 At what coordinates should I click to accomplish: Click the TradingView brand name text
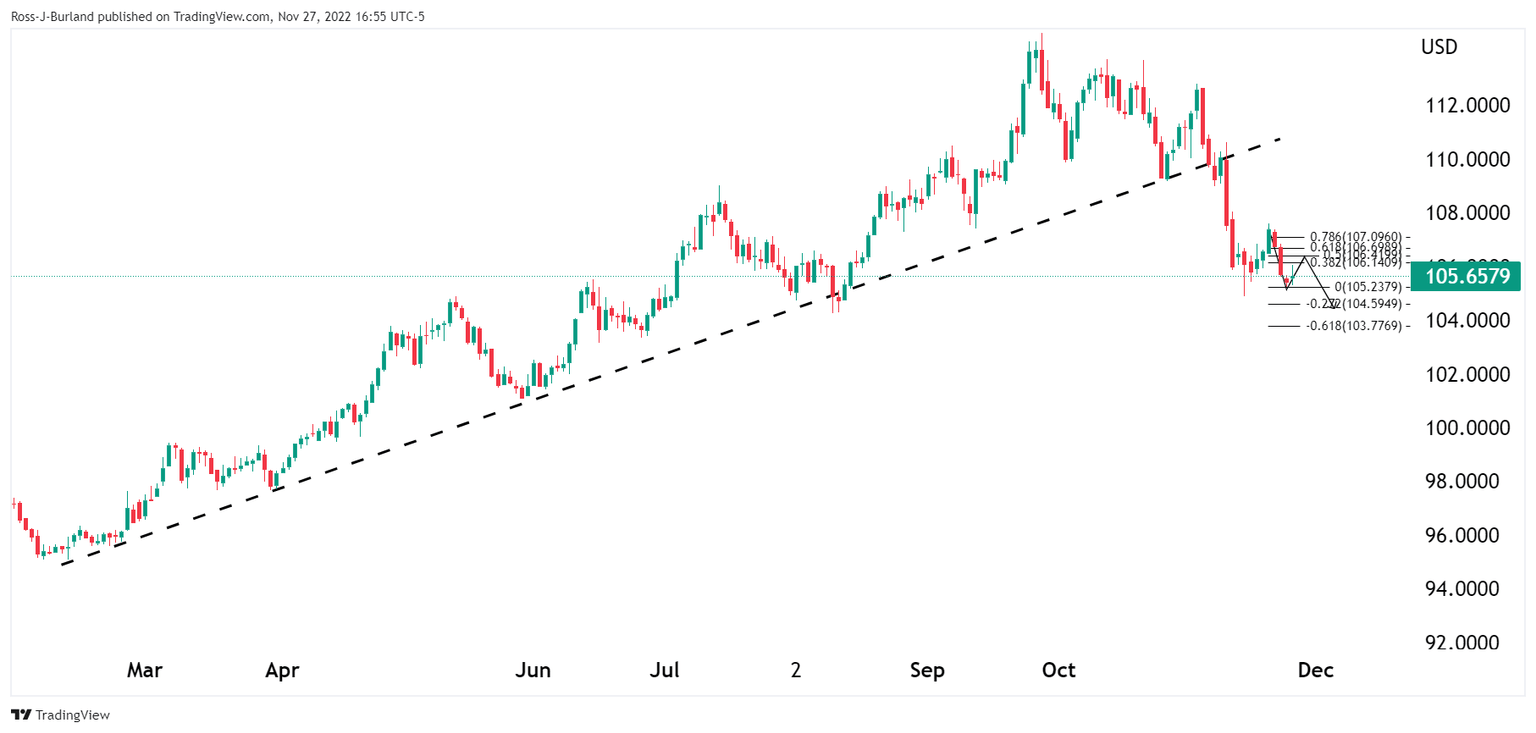point(72,715)
